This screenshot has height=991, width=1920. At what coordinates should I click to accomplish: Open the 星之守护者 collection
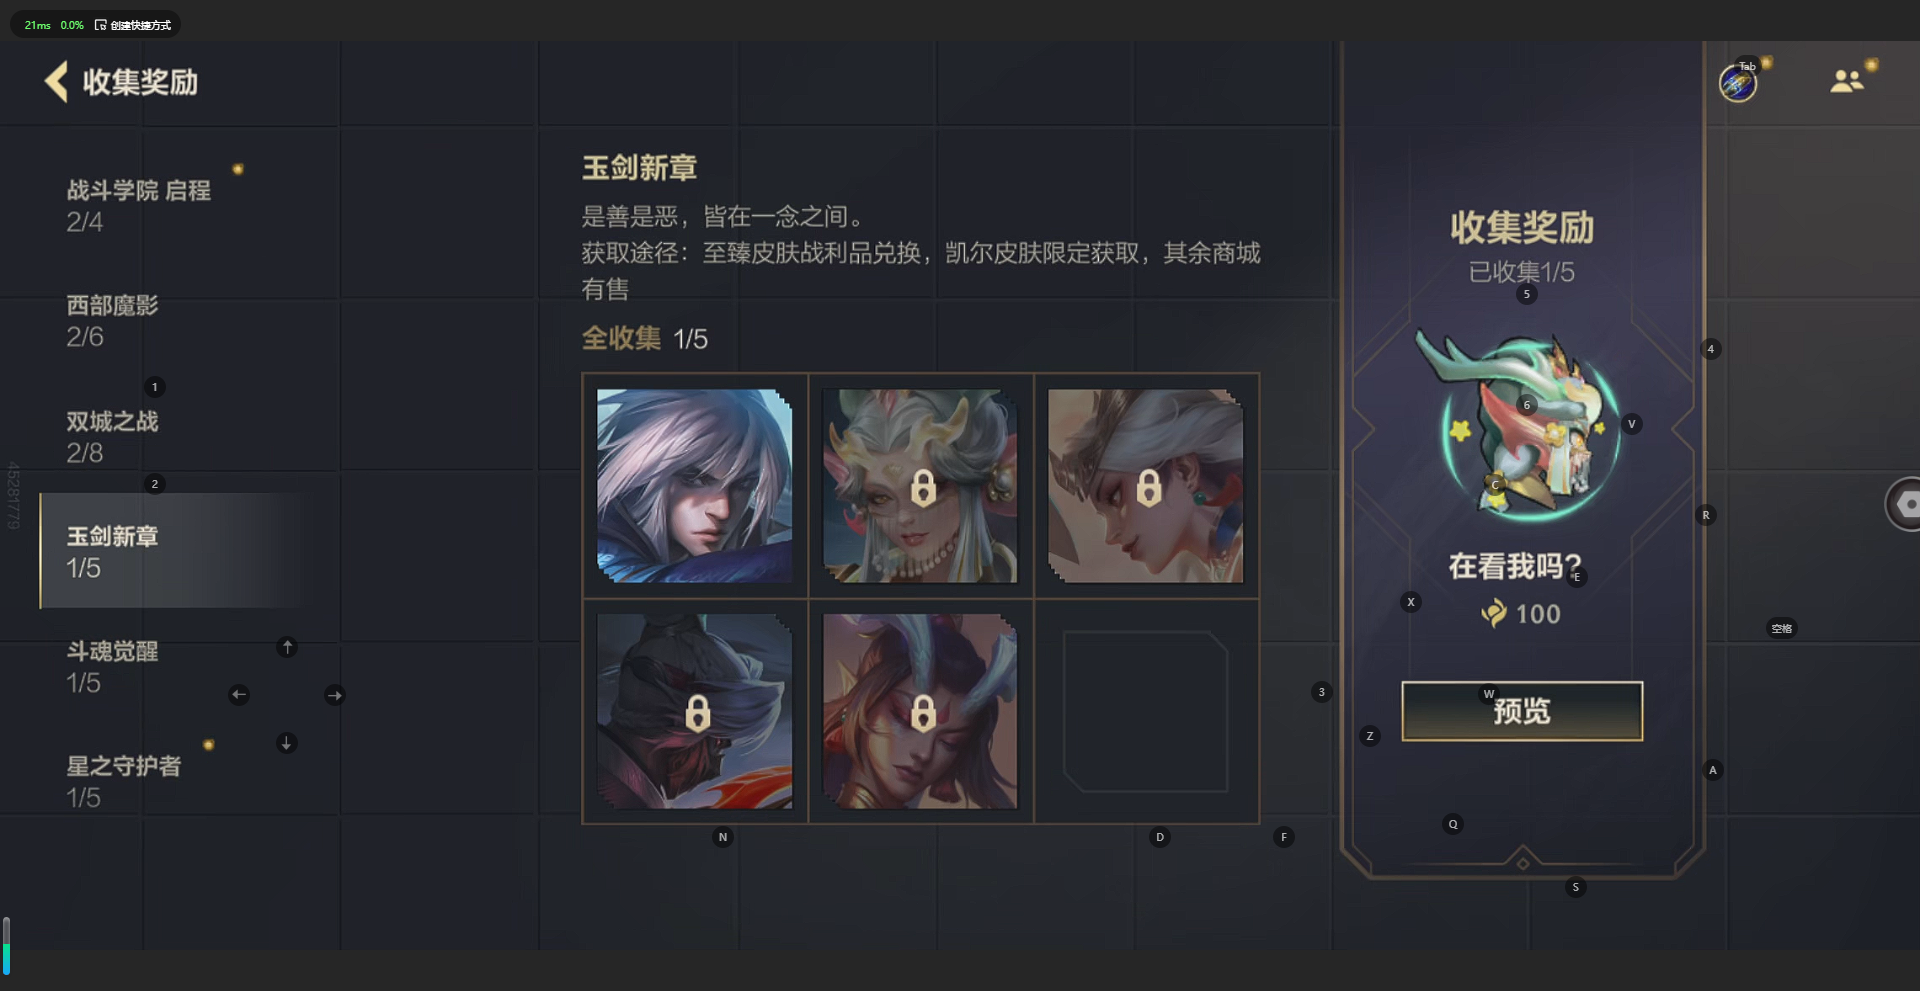click(124, 781)
